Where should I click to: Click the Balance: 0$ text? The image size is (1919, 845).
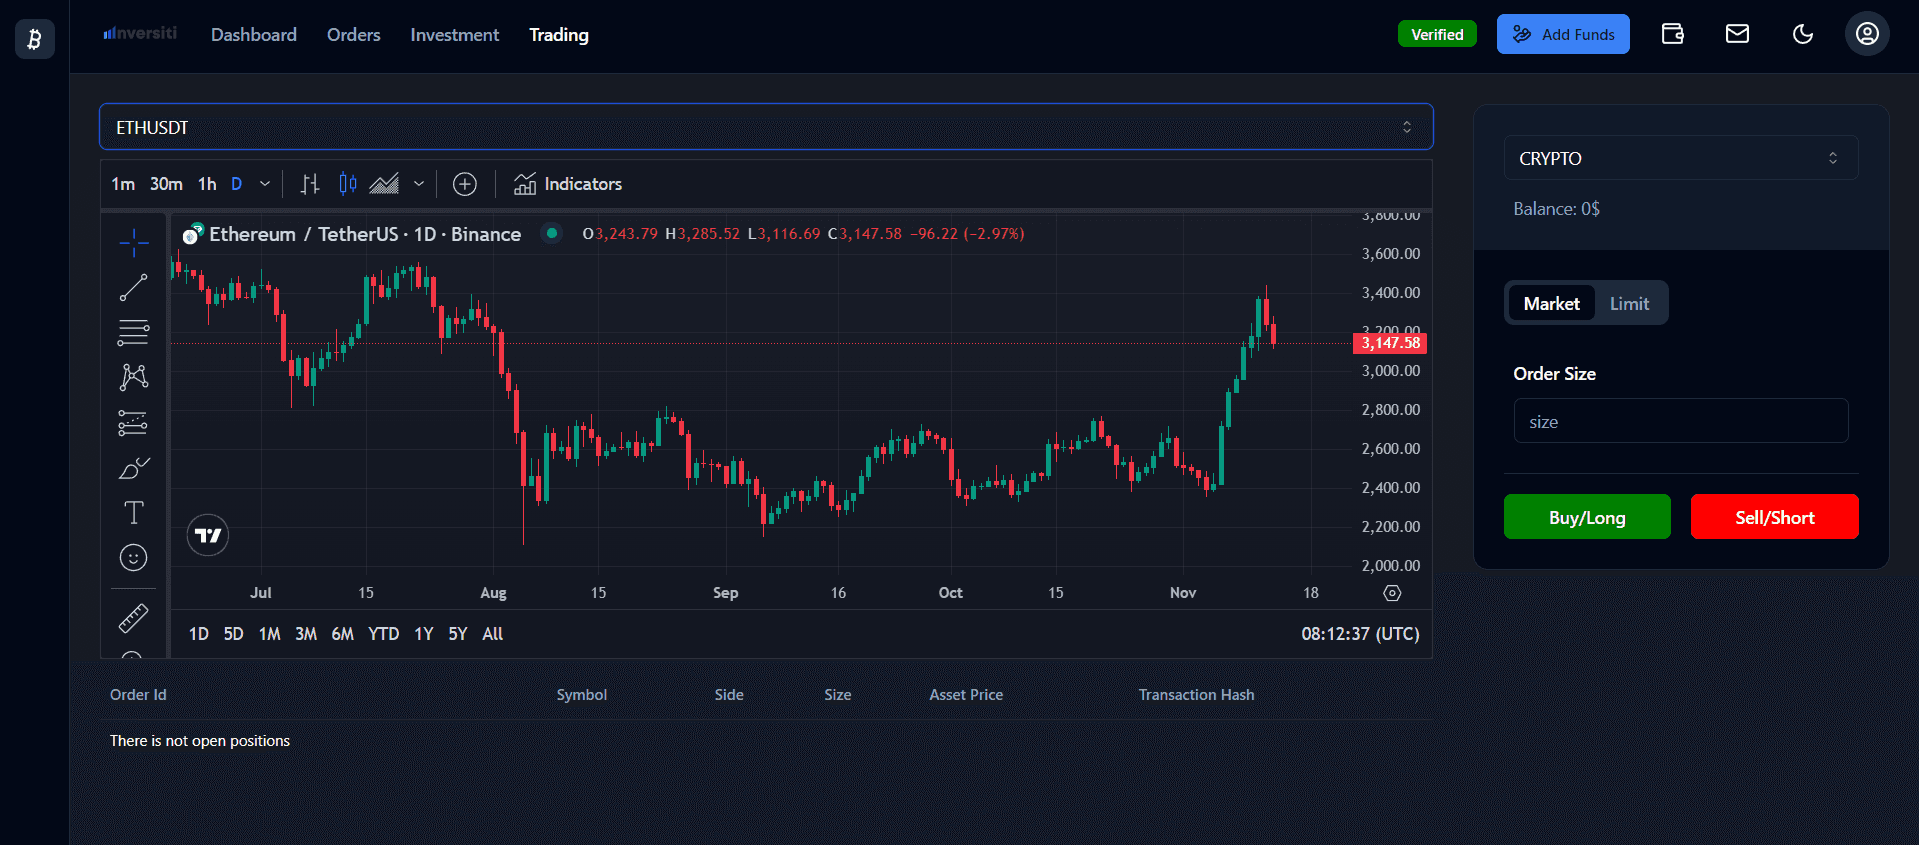click(1556, 209)
